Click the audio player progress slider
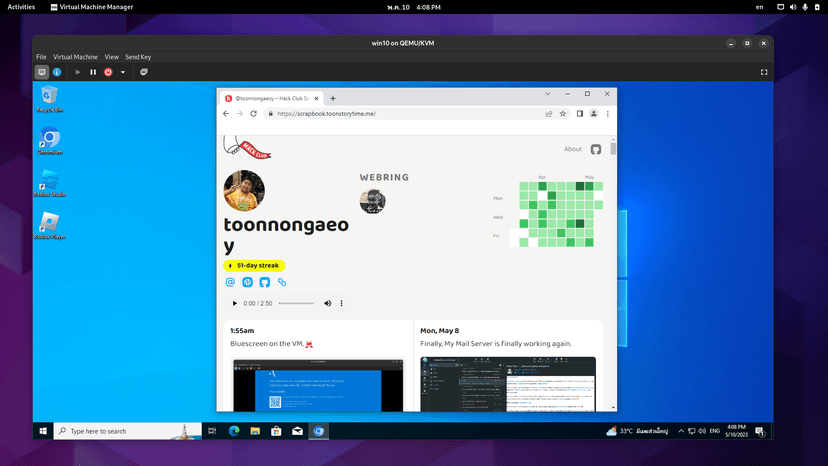The image size is (828, 466). point(296,303)
